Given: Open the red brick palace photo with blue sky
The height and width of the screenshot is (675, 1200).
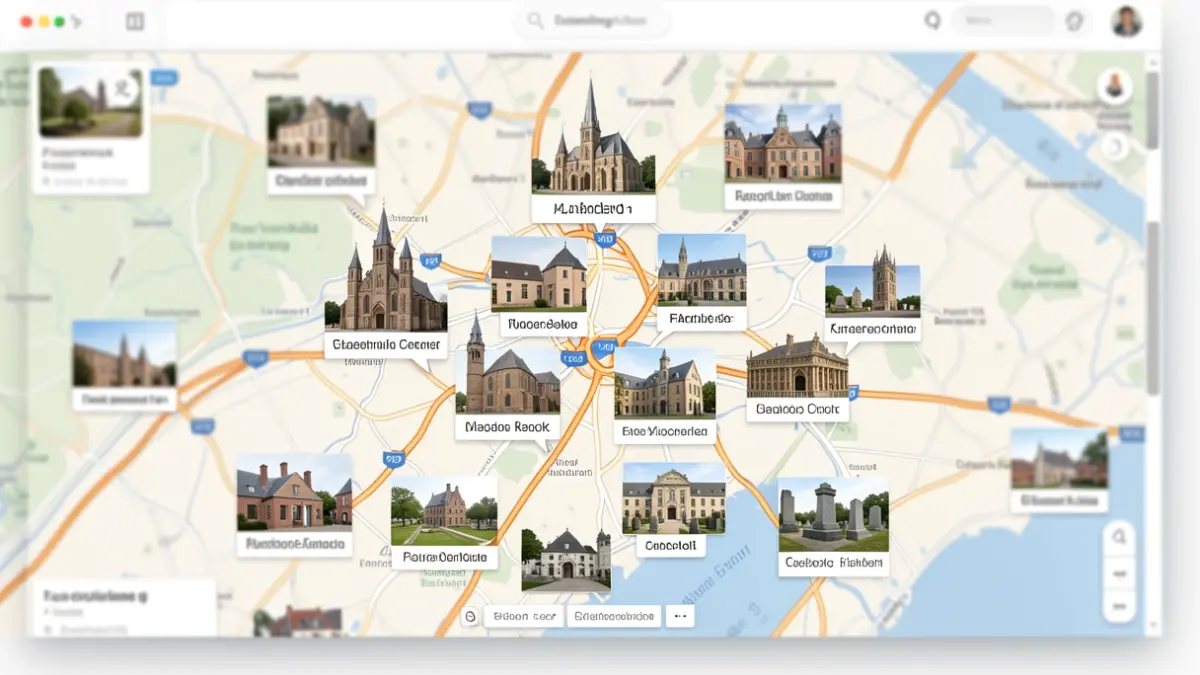Looking at the screenshot, I should pyautogui.click(x=783, y=143).
